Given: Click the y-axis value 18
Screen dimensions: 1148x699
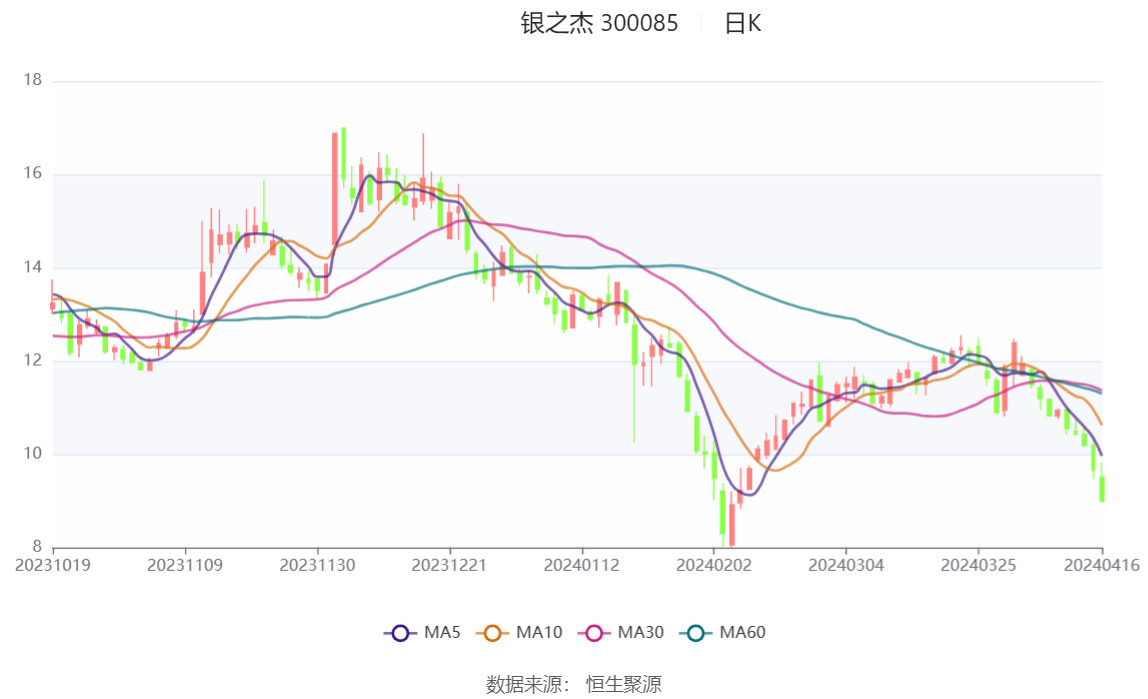Looking at the screenshot, I should click(x=33, y=80).
